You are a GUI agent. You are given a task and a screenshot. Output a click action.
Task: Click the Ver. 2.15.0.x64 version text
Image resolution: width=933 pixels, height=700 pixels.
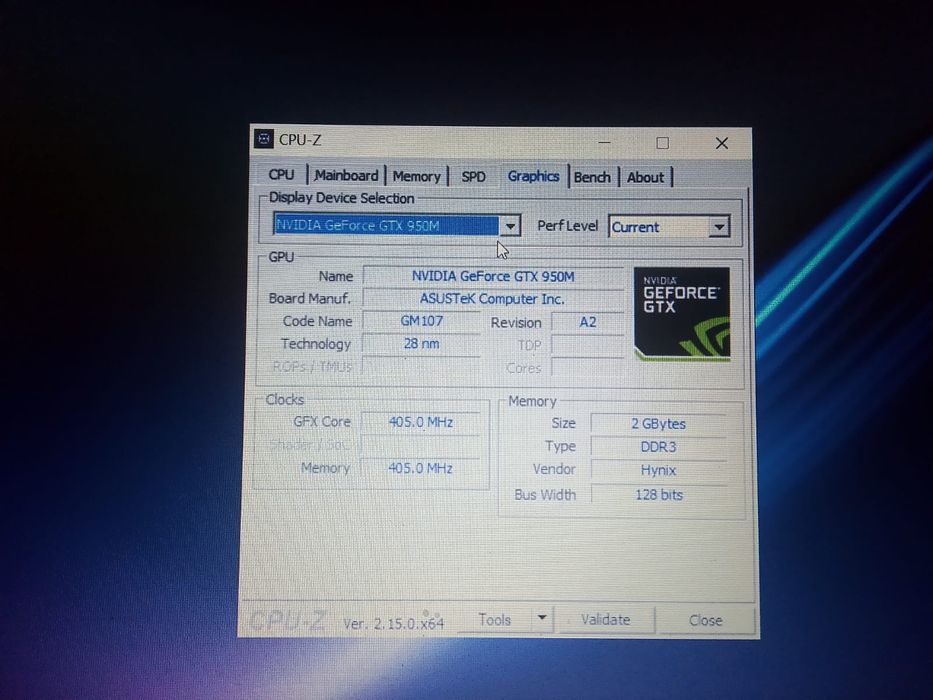coord(394,623)
